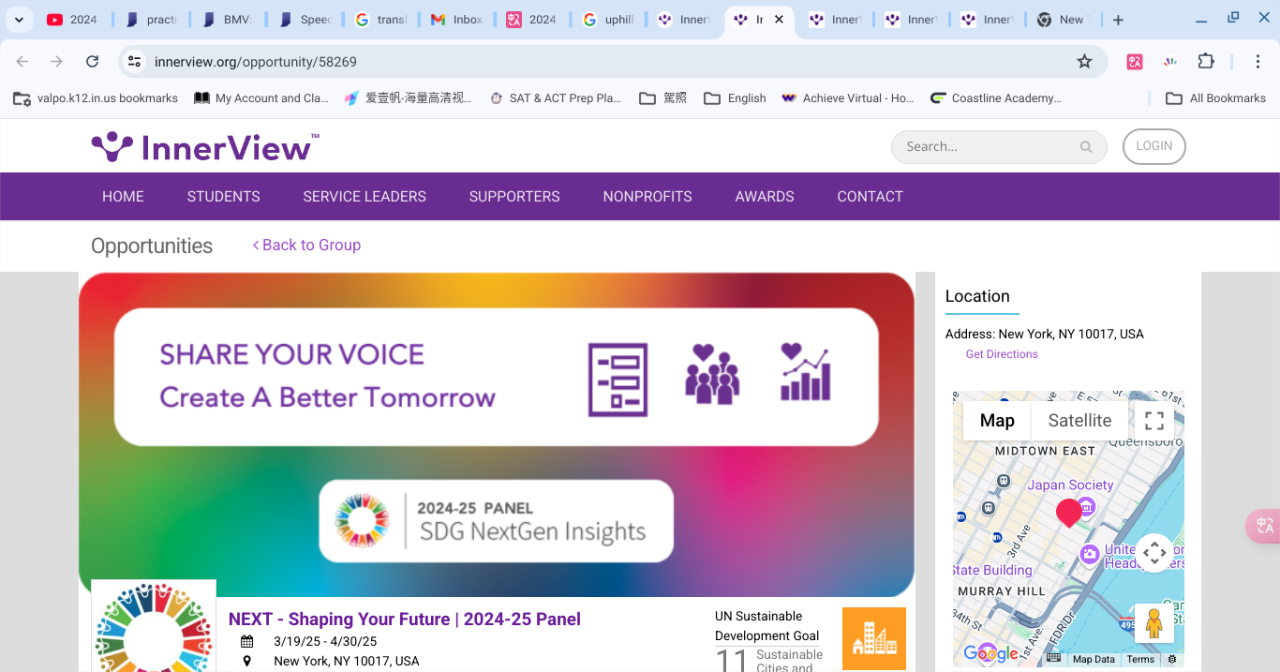
Task: Click the Japan Society museum marker
Action: [x=1086, y=509]
